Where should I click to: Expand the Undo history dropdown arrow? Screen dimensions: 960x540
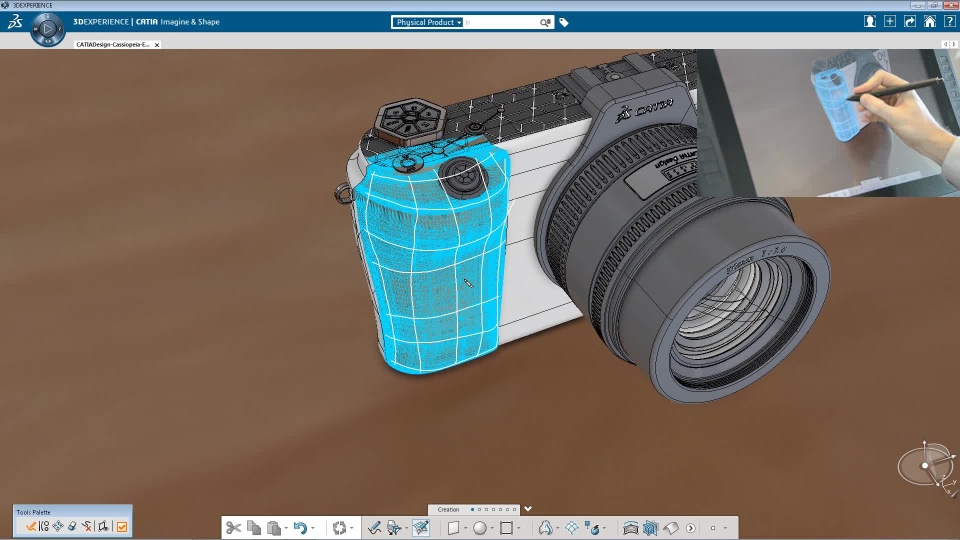pyautogui.click(x=313, y=528)
